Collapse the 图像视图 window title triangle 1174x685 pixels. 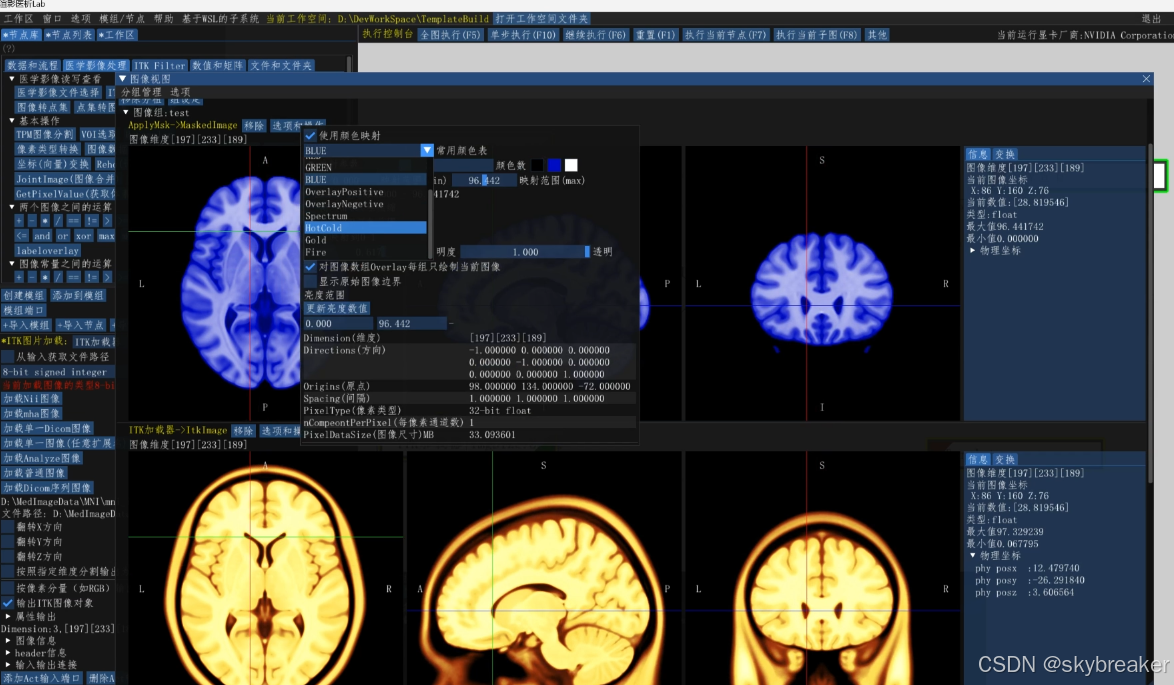pyautogui.click(x=123, y=79)
